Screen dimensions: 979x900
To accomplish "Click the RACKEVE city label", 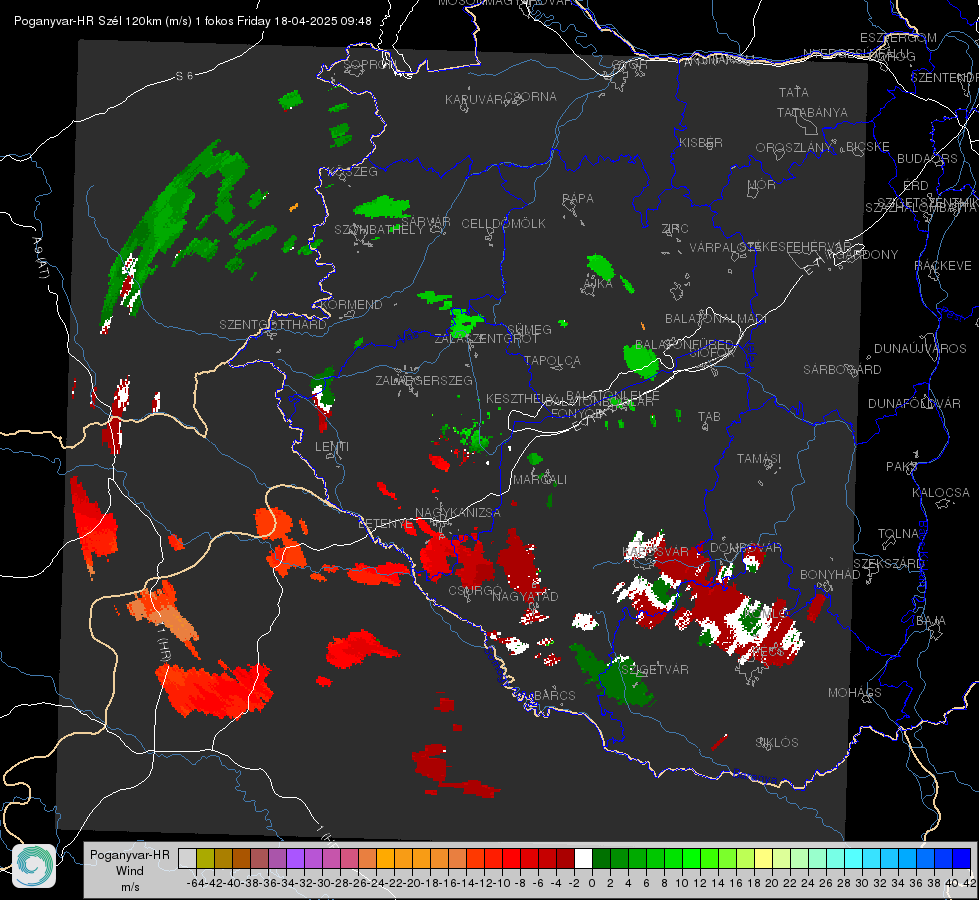I will (x=943, y=266).
